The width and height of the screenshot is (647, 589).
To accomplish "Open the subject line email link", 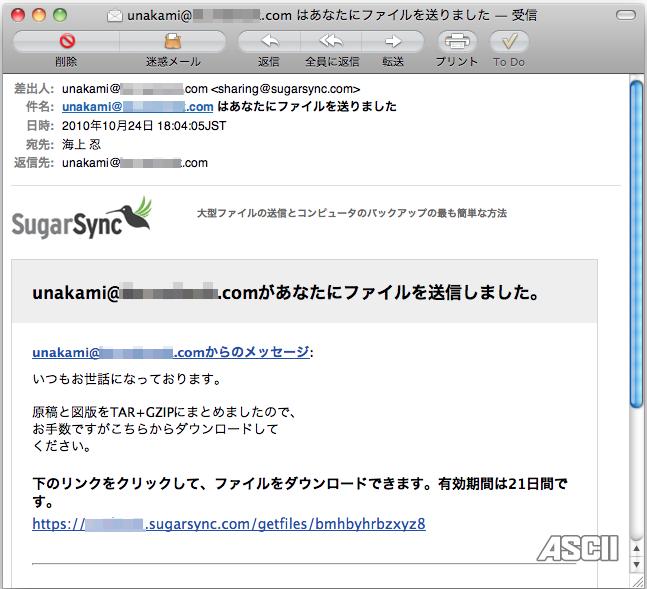I will [x=137, y=106].
